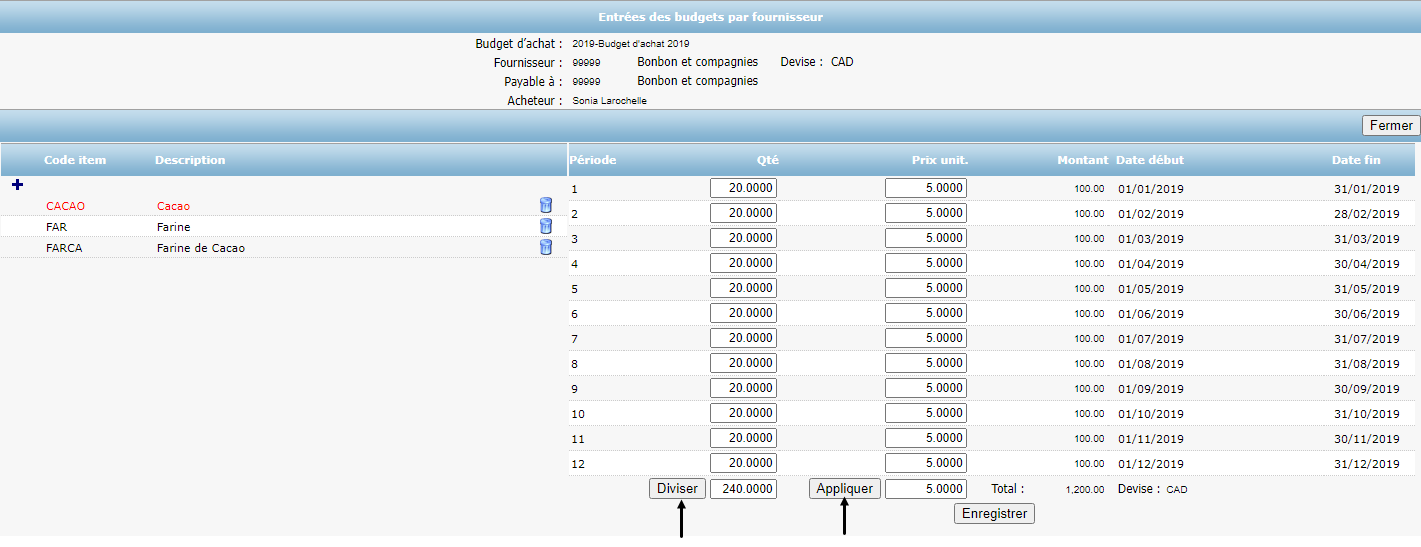
Task: Click the period 1 unit price field
Action: pyautogui.click(x=925, y=188)
